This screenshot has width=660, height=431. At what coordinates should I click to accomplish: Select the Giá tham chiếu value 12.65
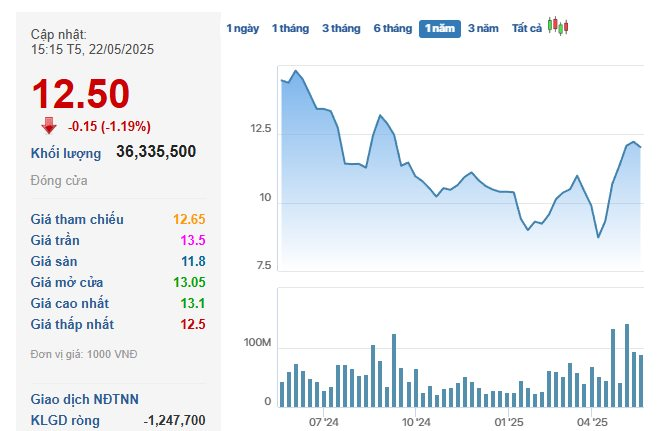click(x=189, y=219)
